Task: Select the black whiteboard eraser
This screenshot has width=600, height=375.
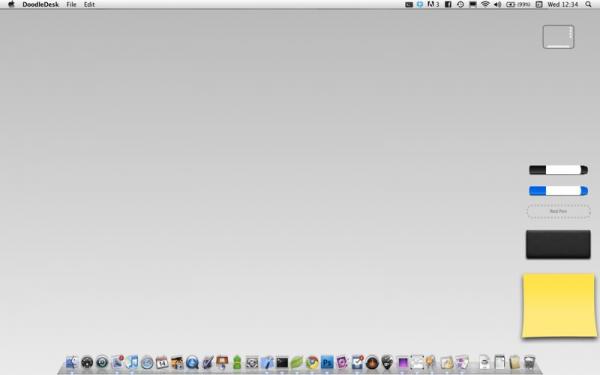Action: click(x=558, y=245)
